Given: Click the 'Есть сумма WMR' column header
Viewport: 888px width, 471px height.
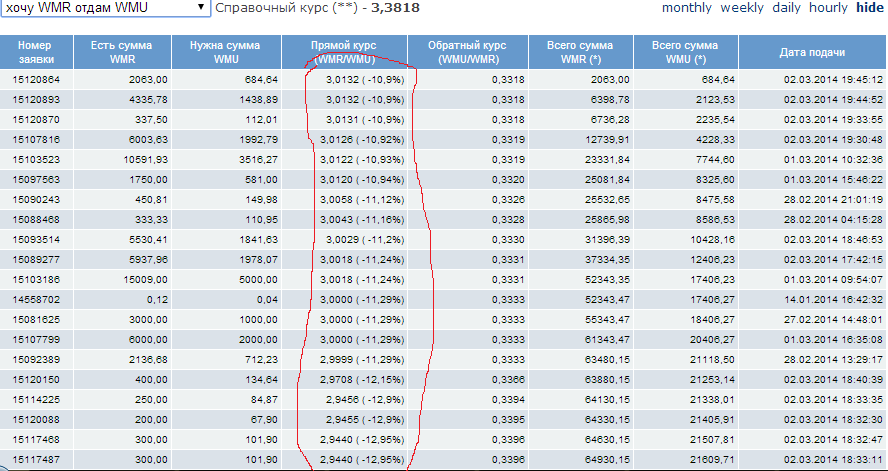Looking at the screenshot, I should (x=122, y=52).
